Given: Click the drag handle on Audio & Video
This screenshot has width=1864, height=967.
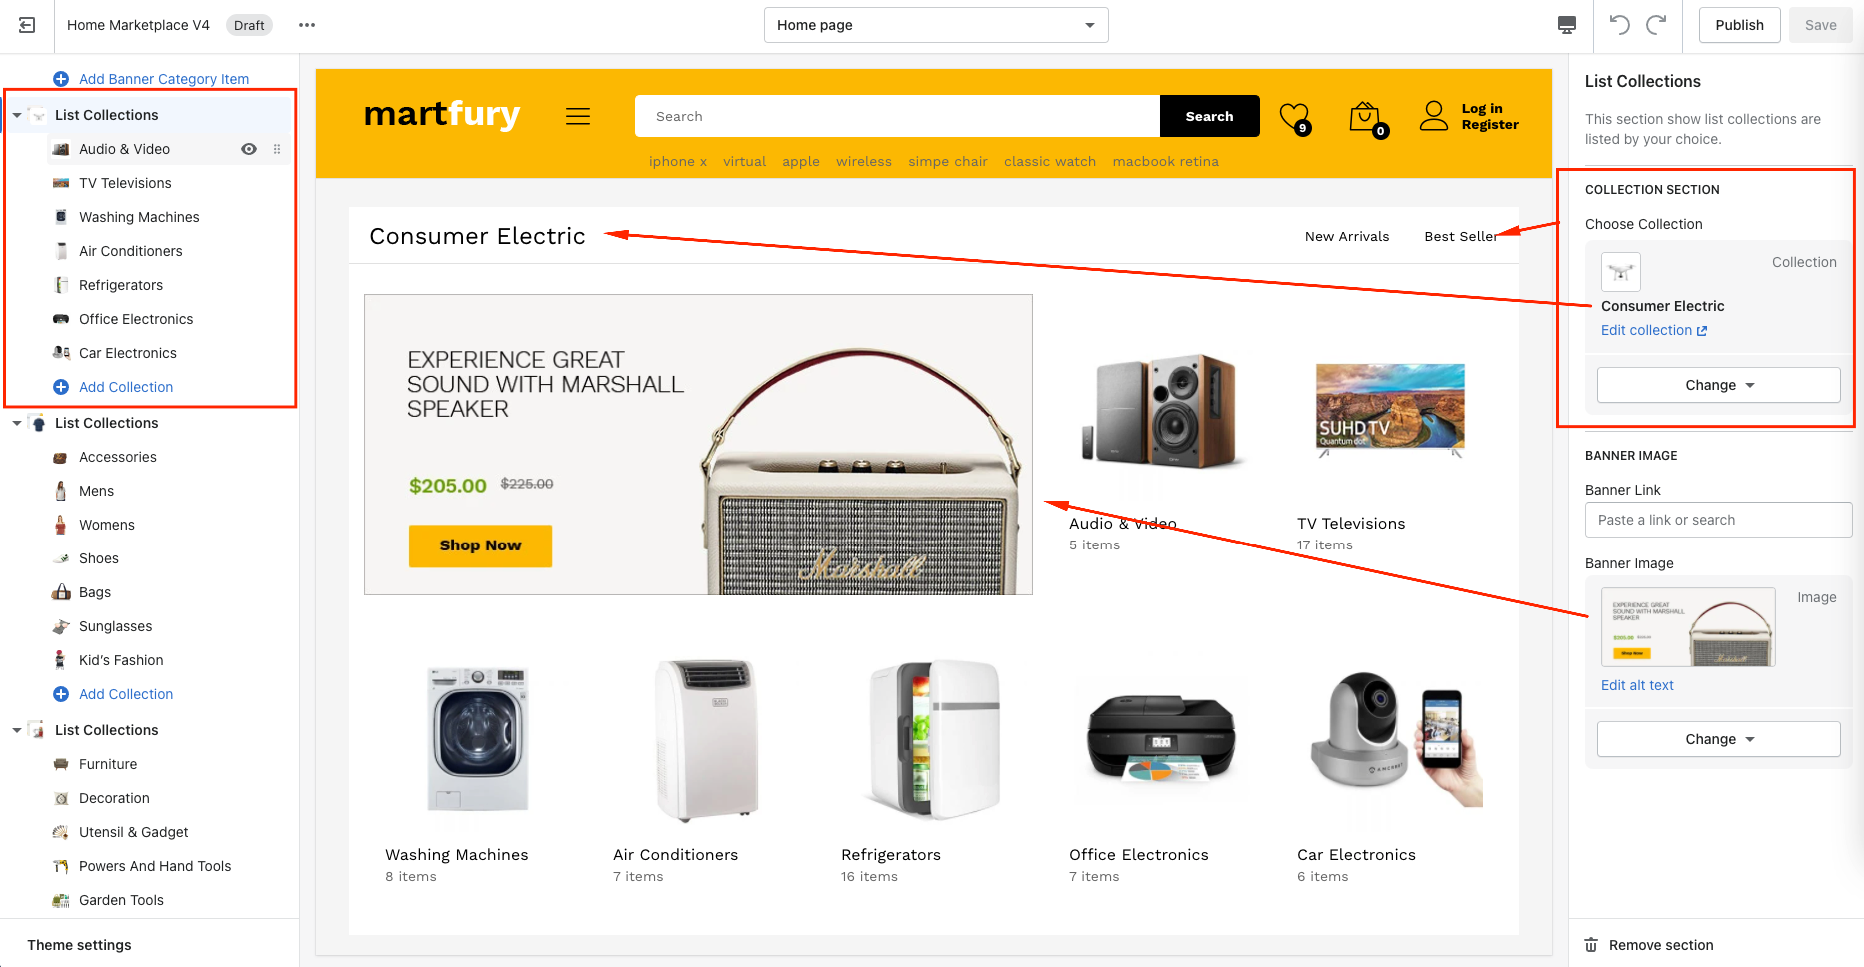Looking at the screenshot, I should (277, 149).
